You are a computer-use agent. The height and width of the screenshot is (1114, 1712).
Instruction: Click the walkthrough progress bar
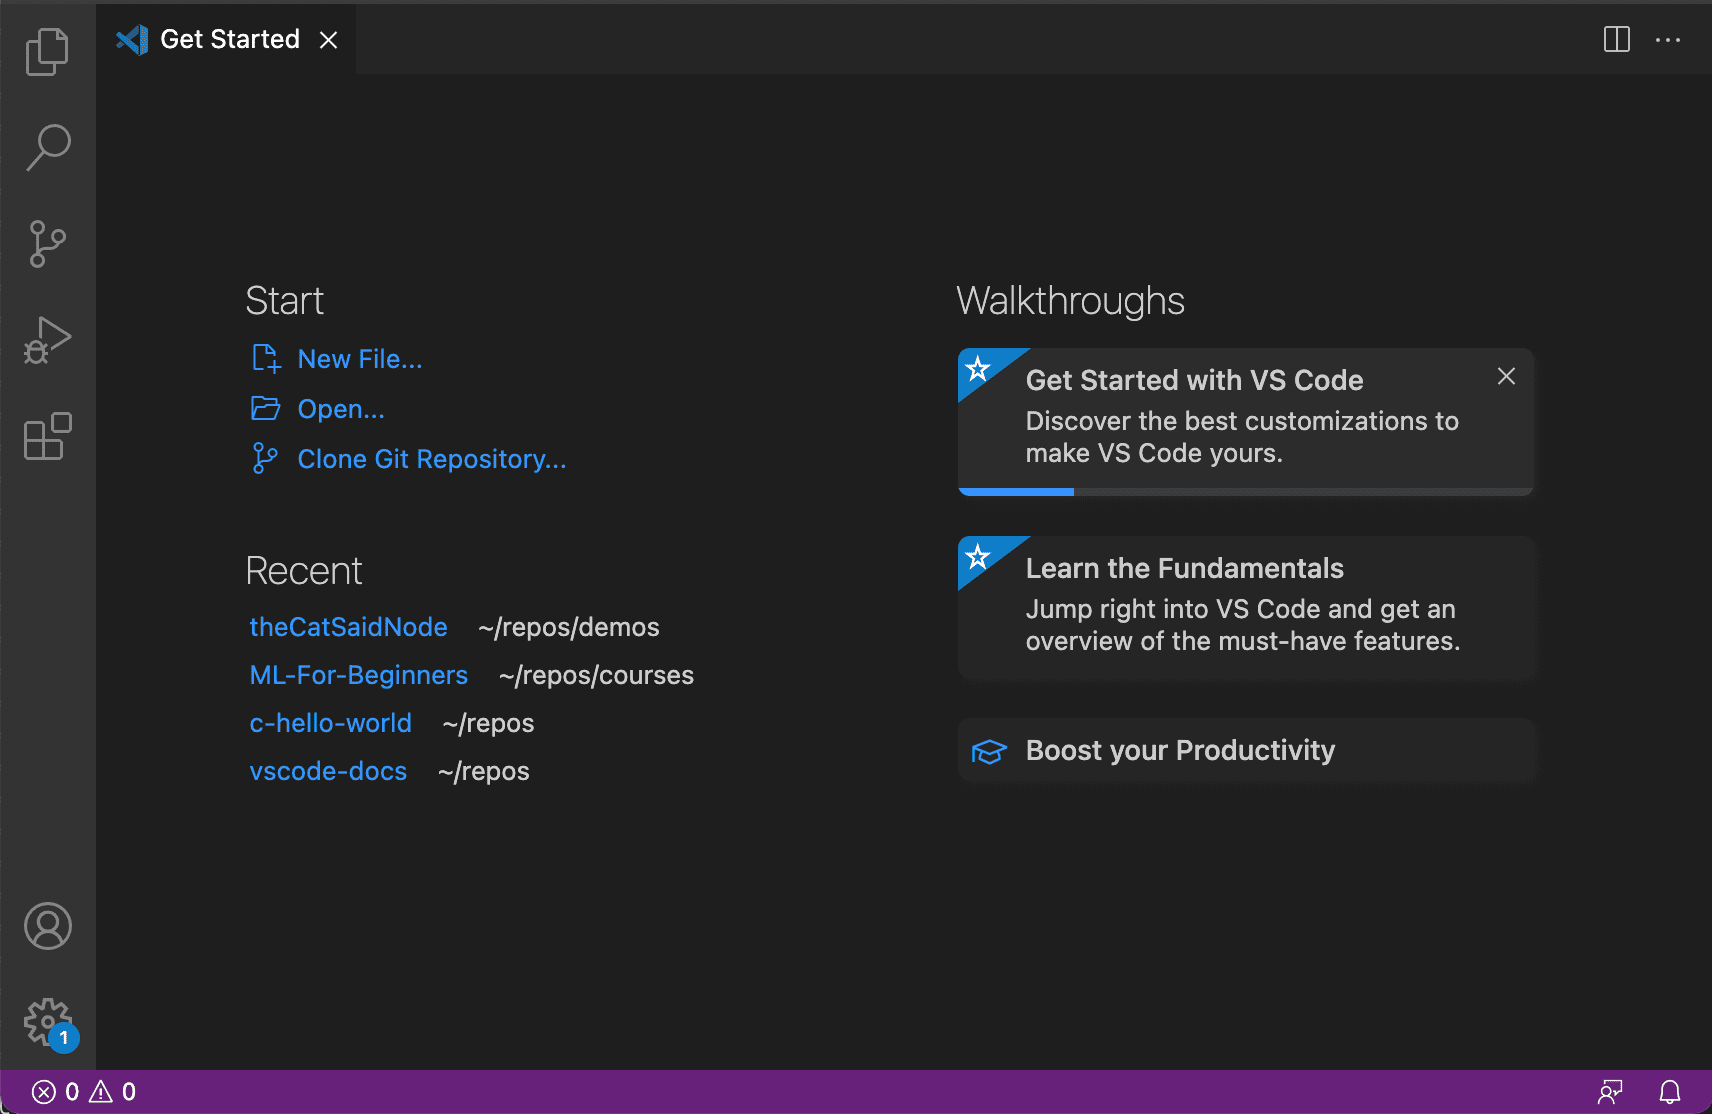click(x=1016, y=491)
